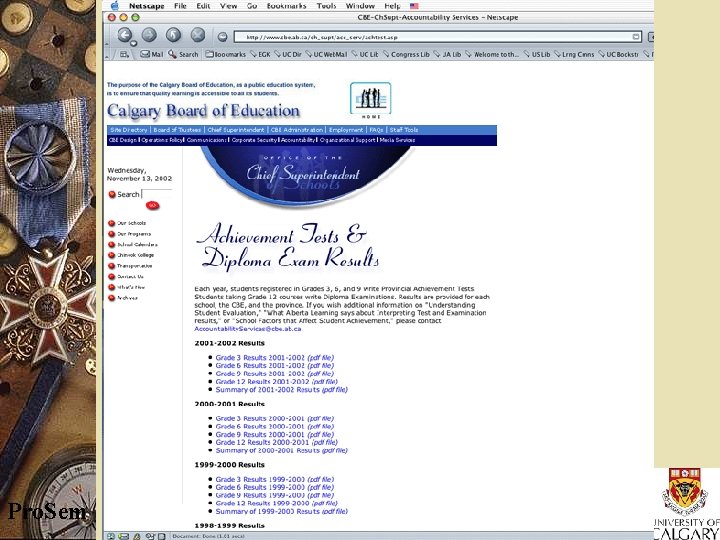Screen dimensions: 720x540
Task: Open the Mail toolbar icon
Action: [x=152, y=54]
